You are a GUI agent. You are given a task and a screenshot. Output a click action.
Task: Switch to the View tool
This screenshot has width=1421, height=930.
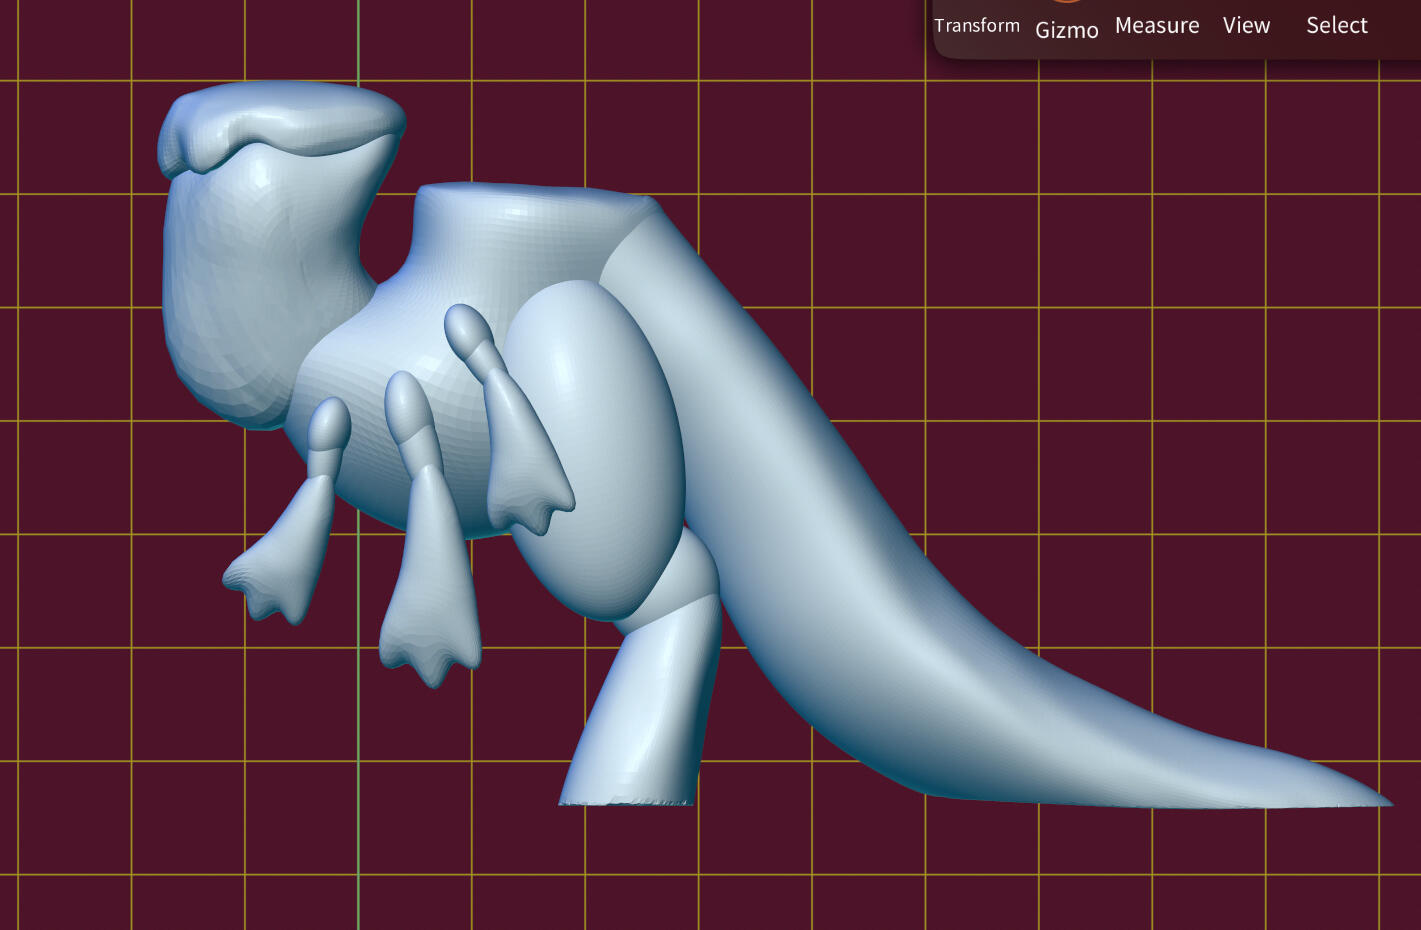point(1246,26)
